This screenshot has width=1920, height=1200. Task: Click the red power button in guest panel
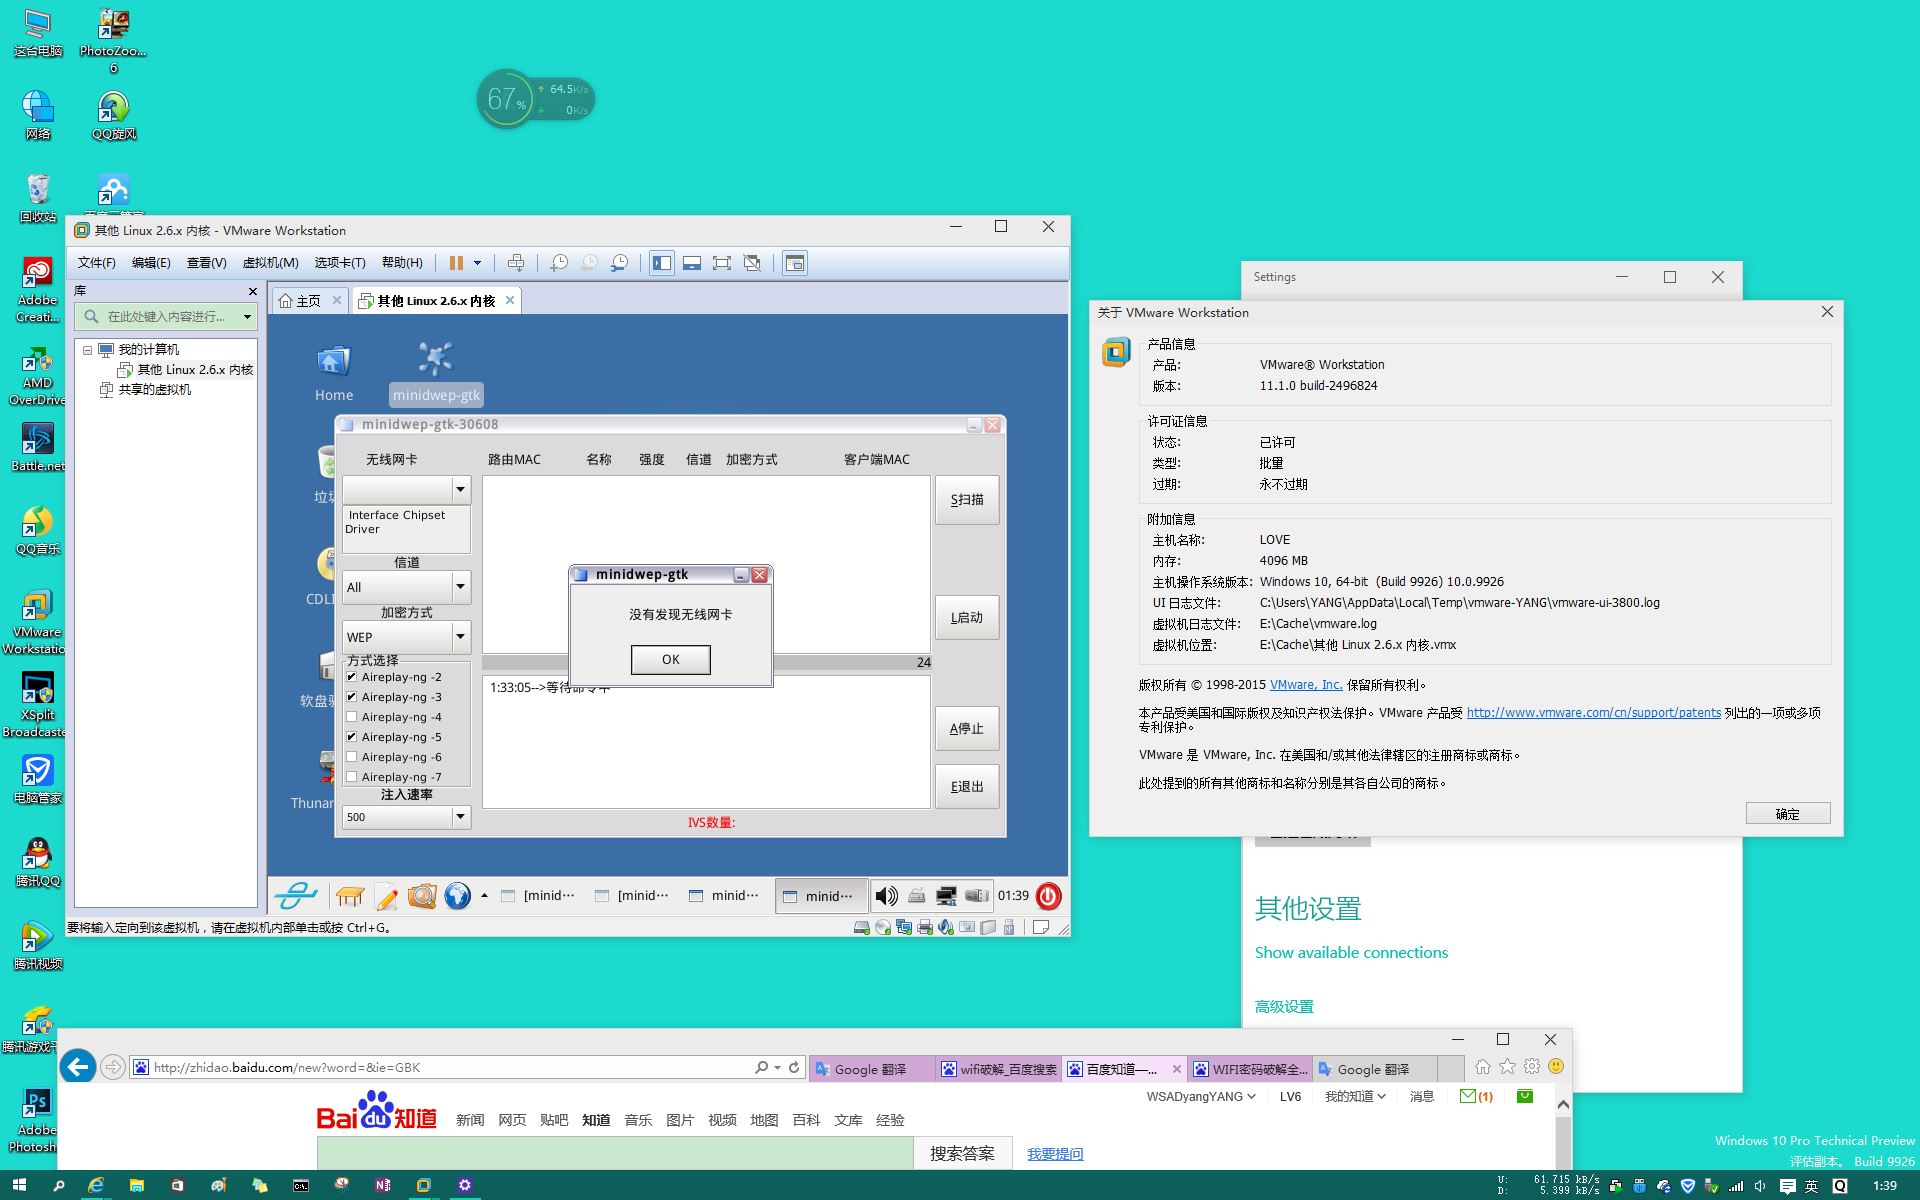point(1048,896)
